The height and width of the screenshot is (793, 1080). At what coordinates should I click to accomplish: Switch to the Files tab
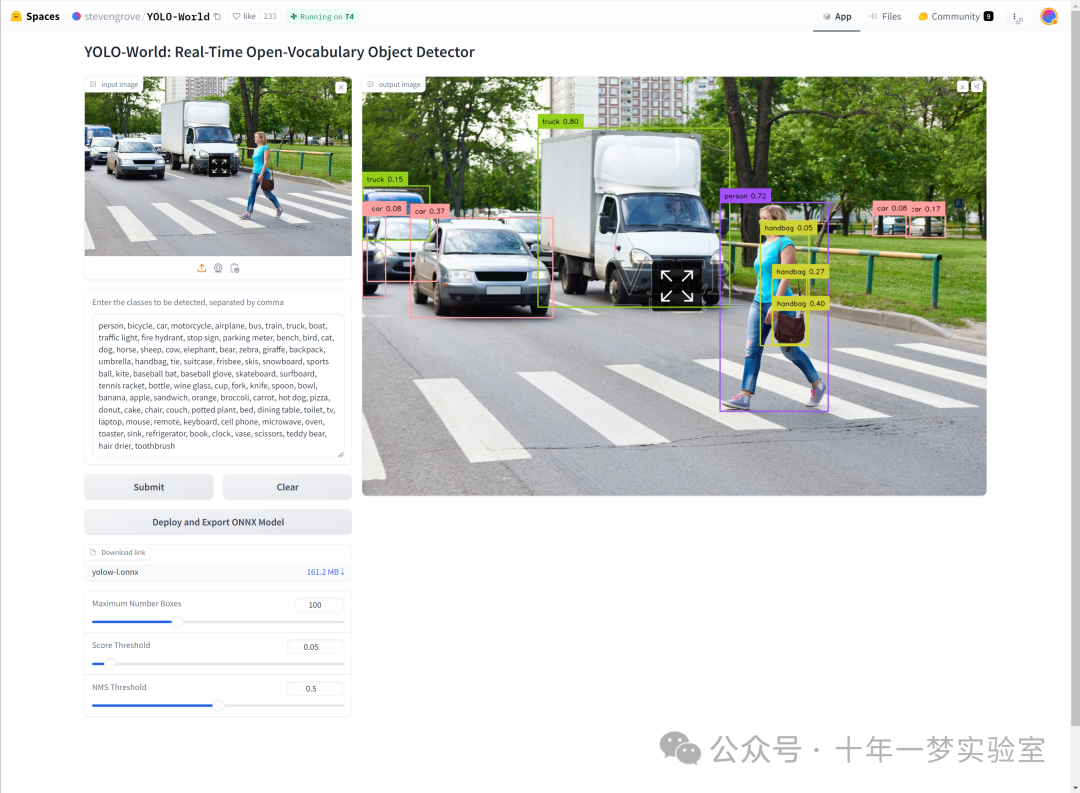885,17
